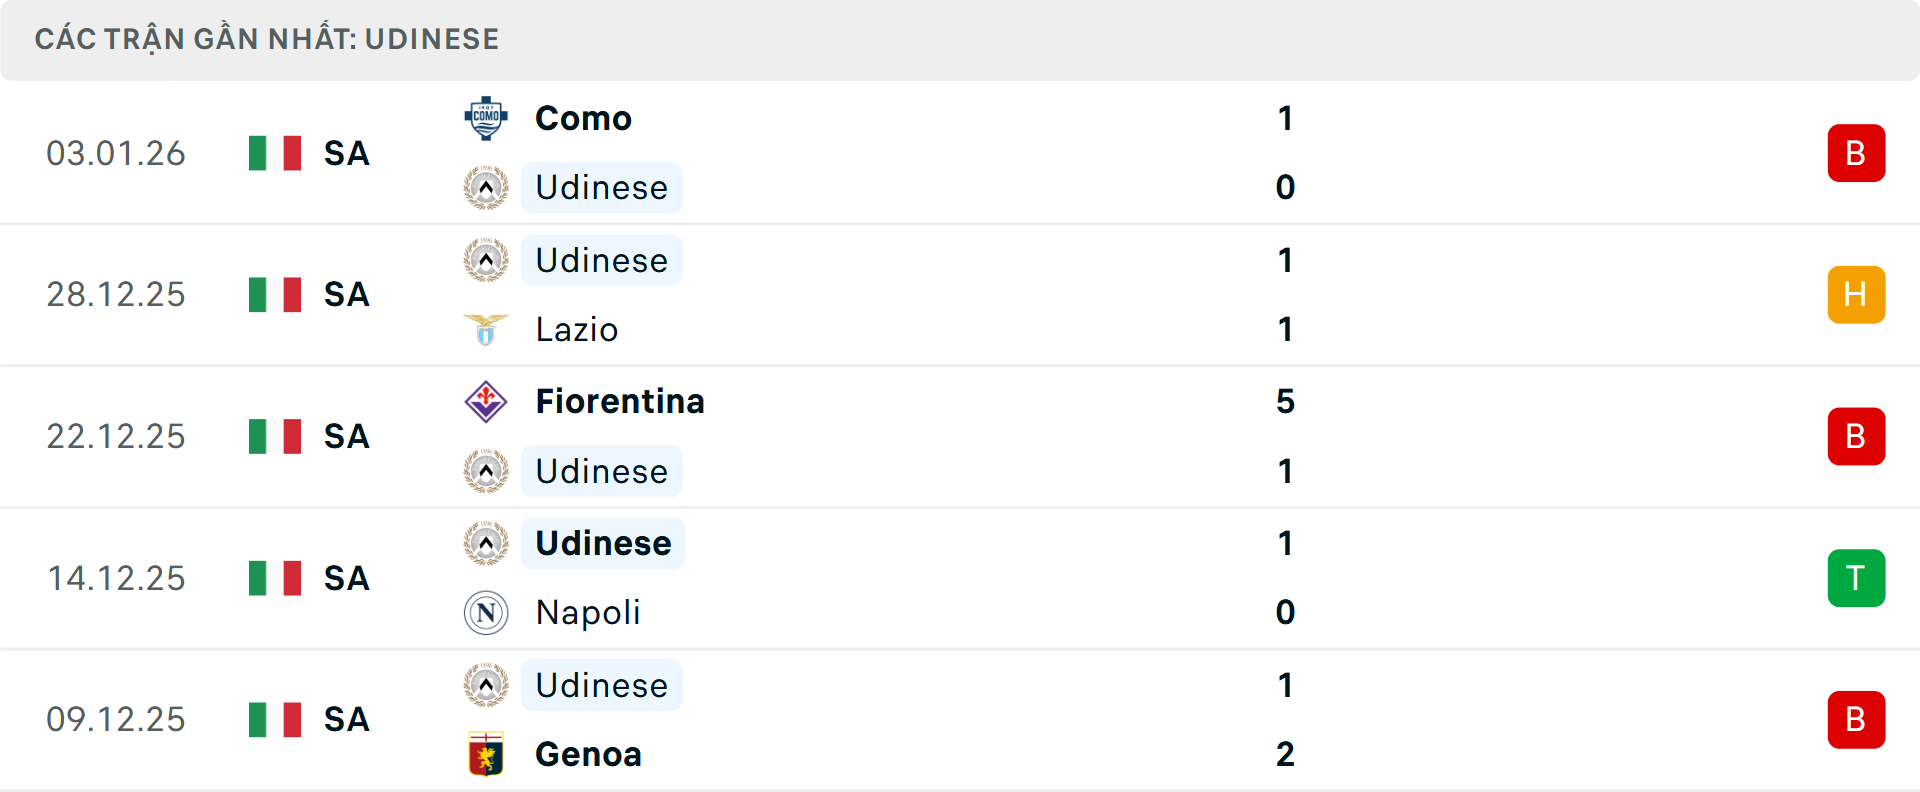The image size is (1920, 792).
Task: Click red B badge for Como match
Action: tap(1856, 153)
